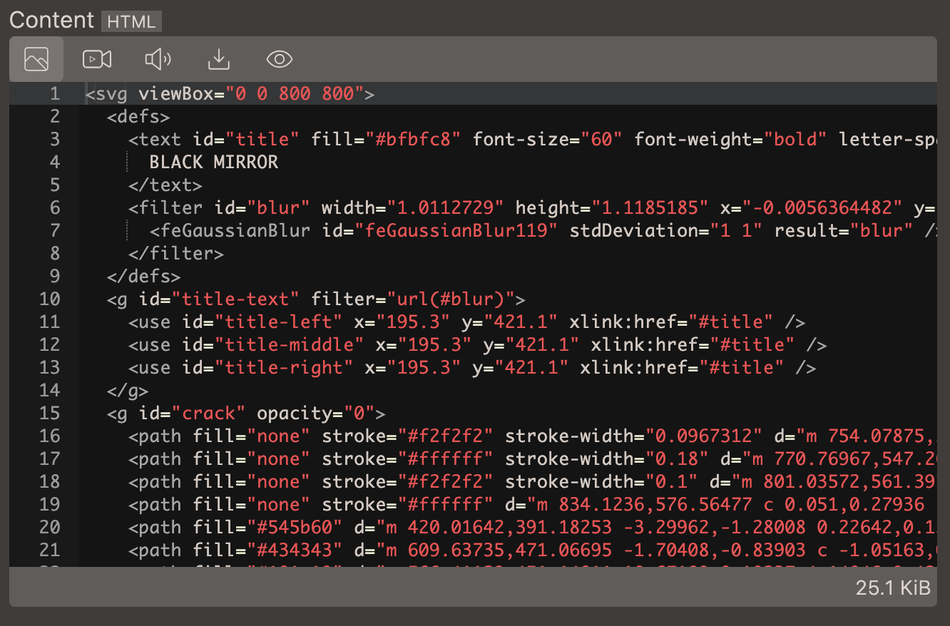
Task: Click the path starting m 834.1236
Action: tap(533, 505)
